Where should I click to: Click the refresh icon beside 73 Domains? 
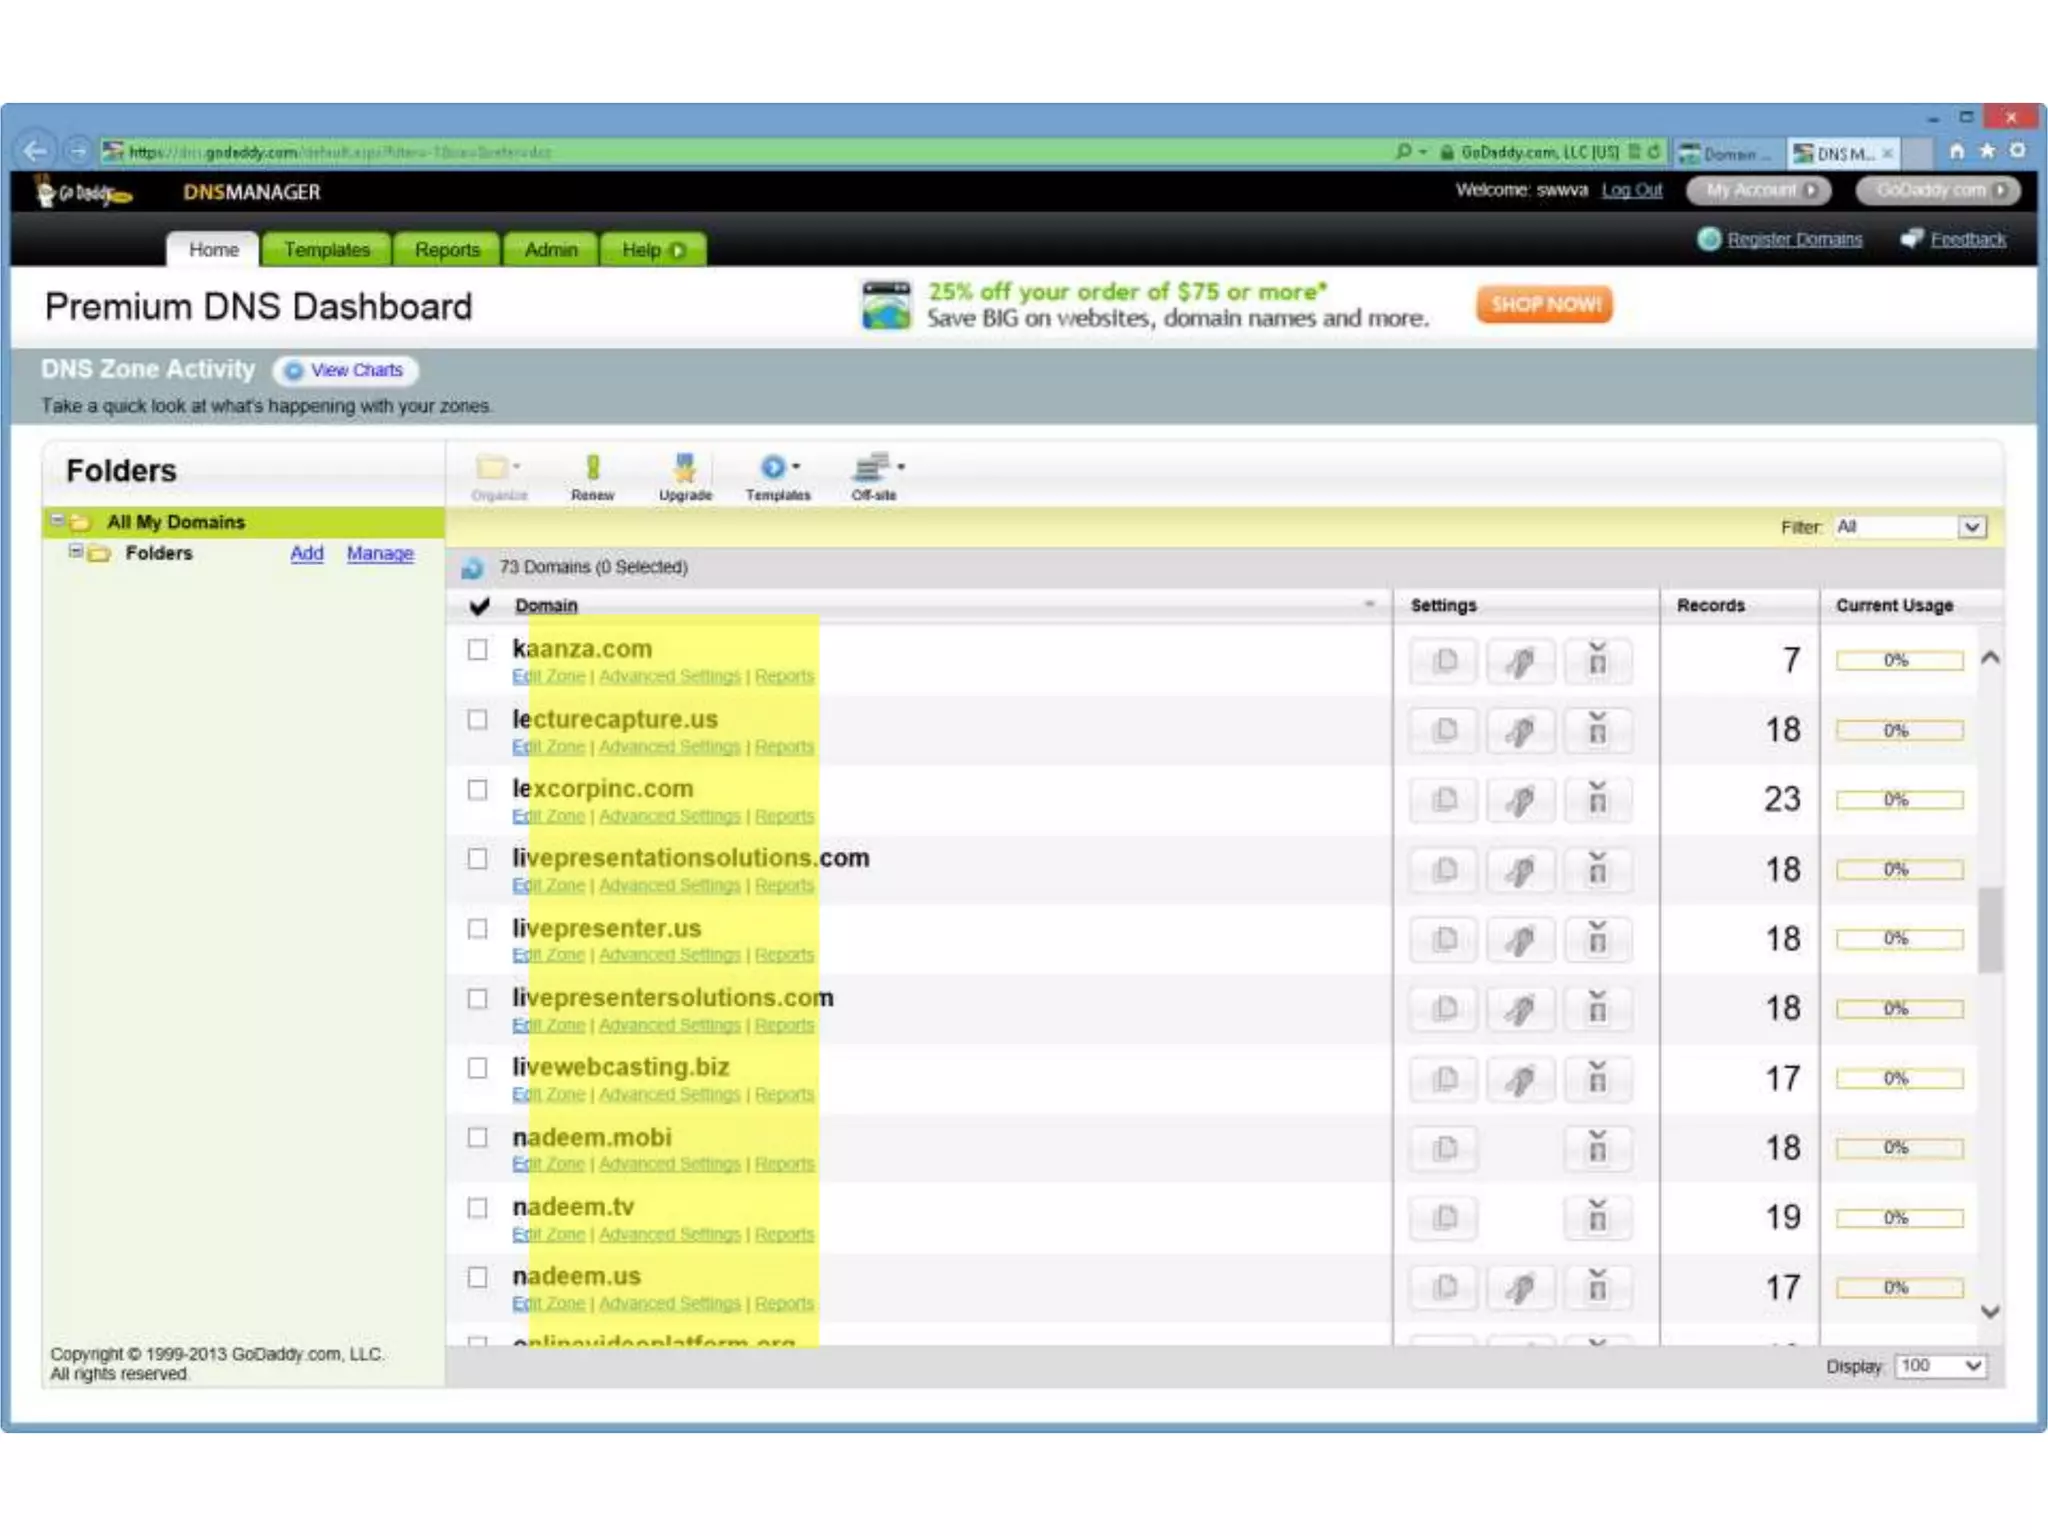point(472,568)
